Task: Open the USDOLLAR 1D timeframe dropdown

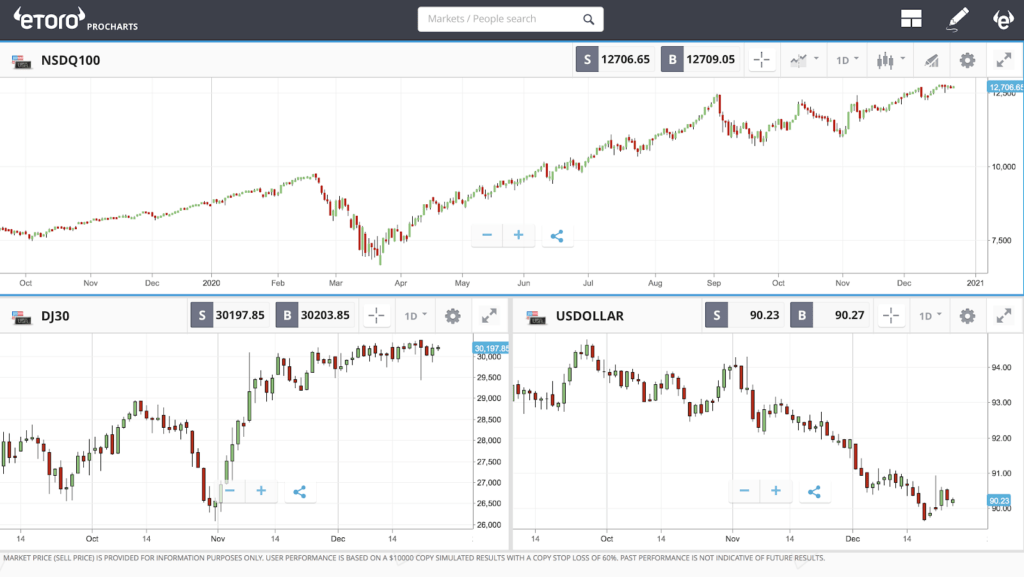Action: (930, 316)
